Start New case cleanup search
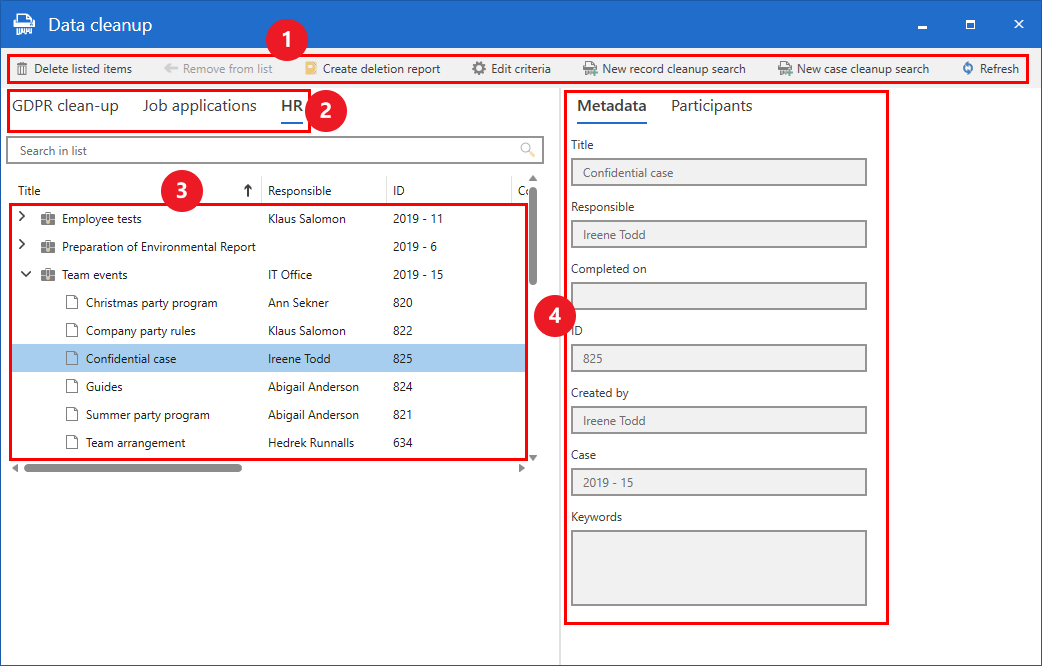Screen dimensions: 1042x666 (853, 69)
